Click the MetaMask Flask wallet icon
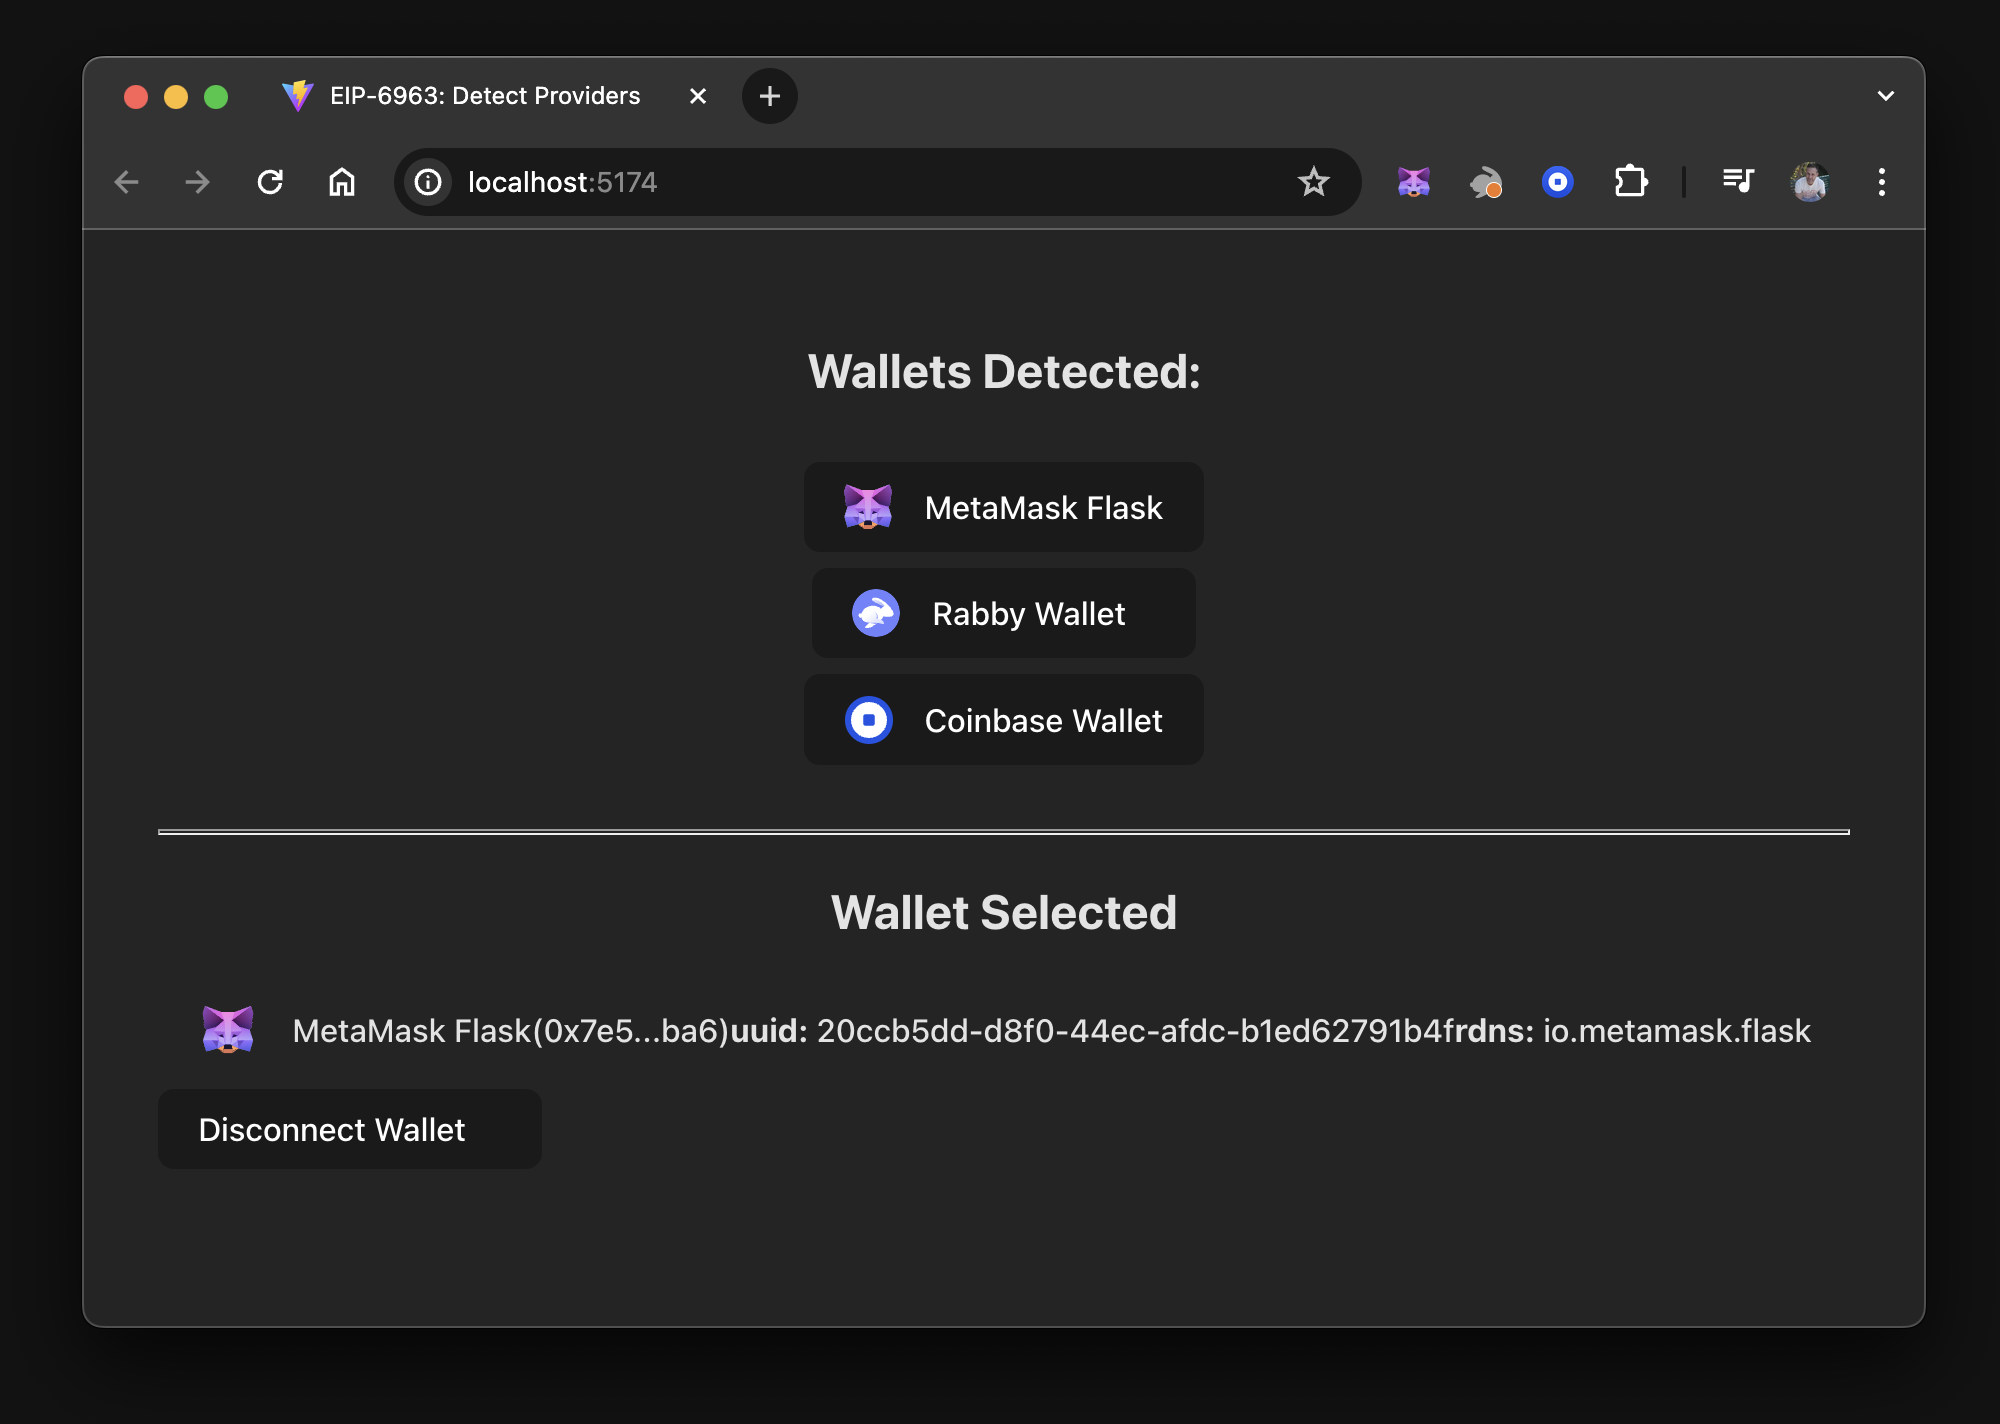The width and height of the screenshot is (2000, 1424). coord(867,505)
